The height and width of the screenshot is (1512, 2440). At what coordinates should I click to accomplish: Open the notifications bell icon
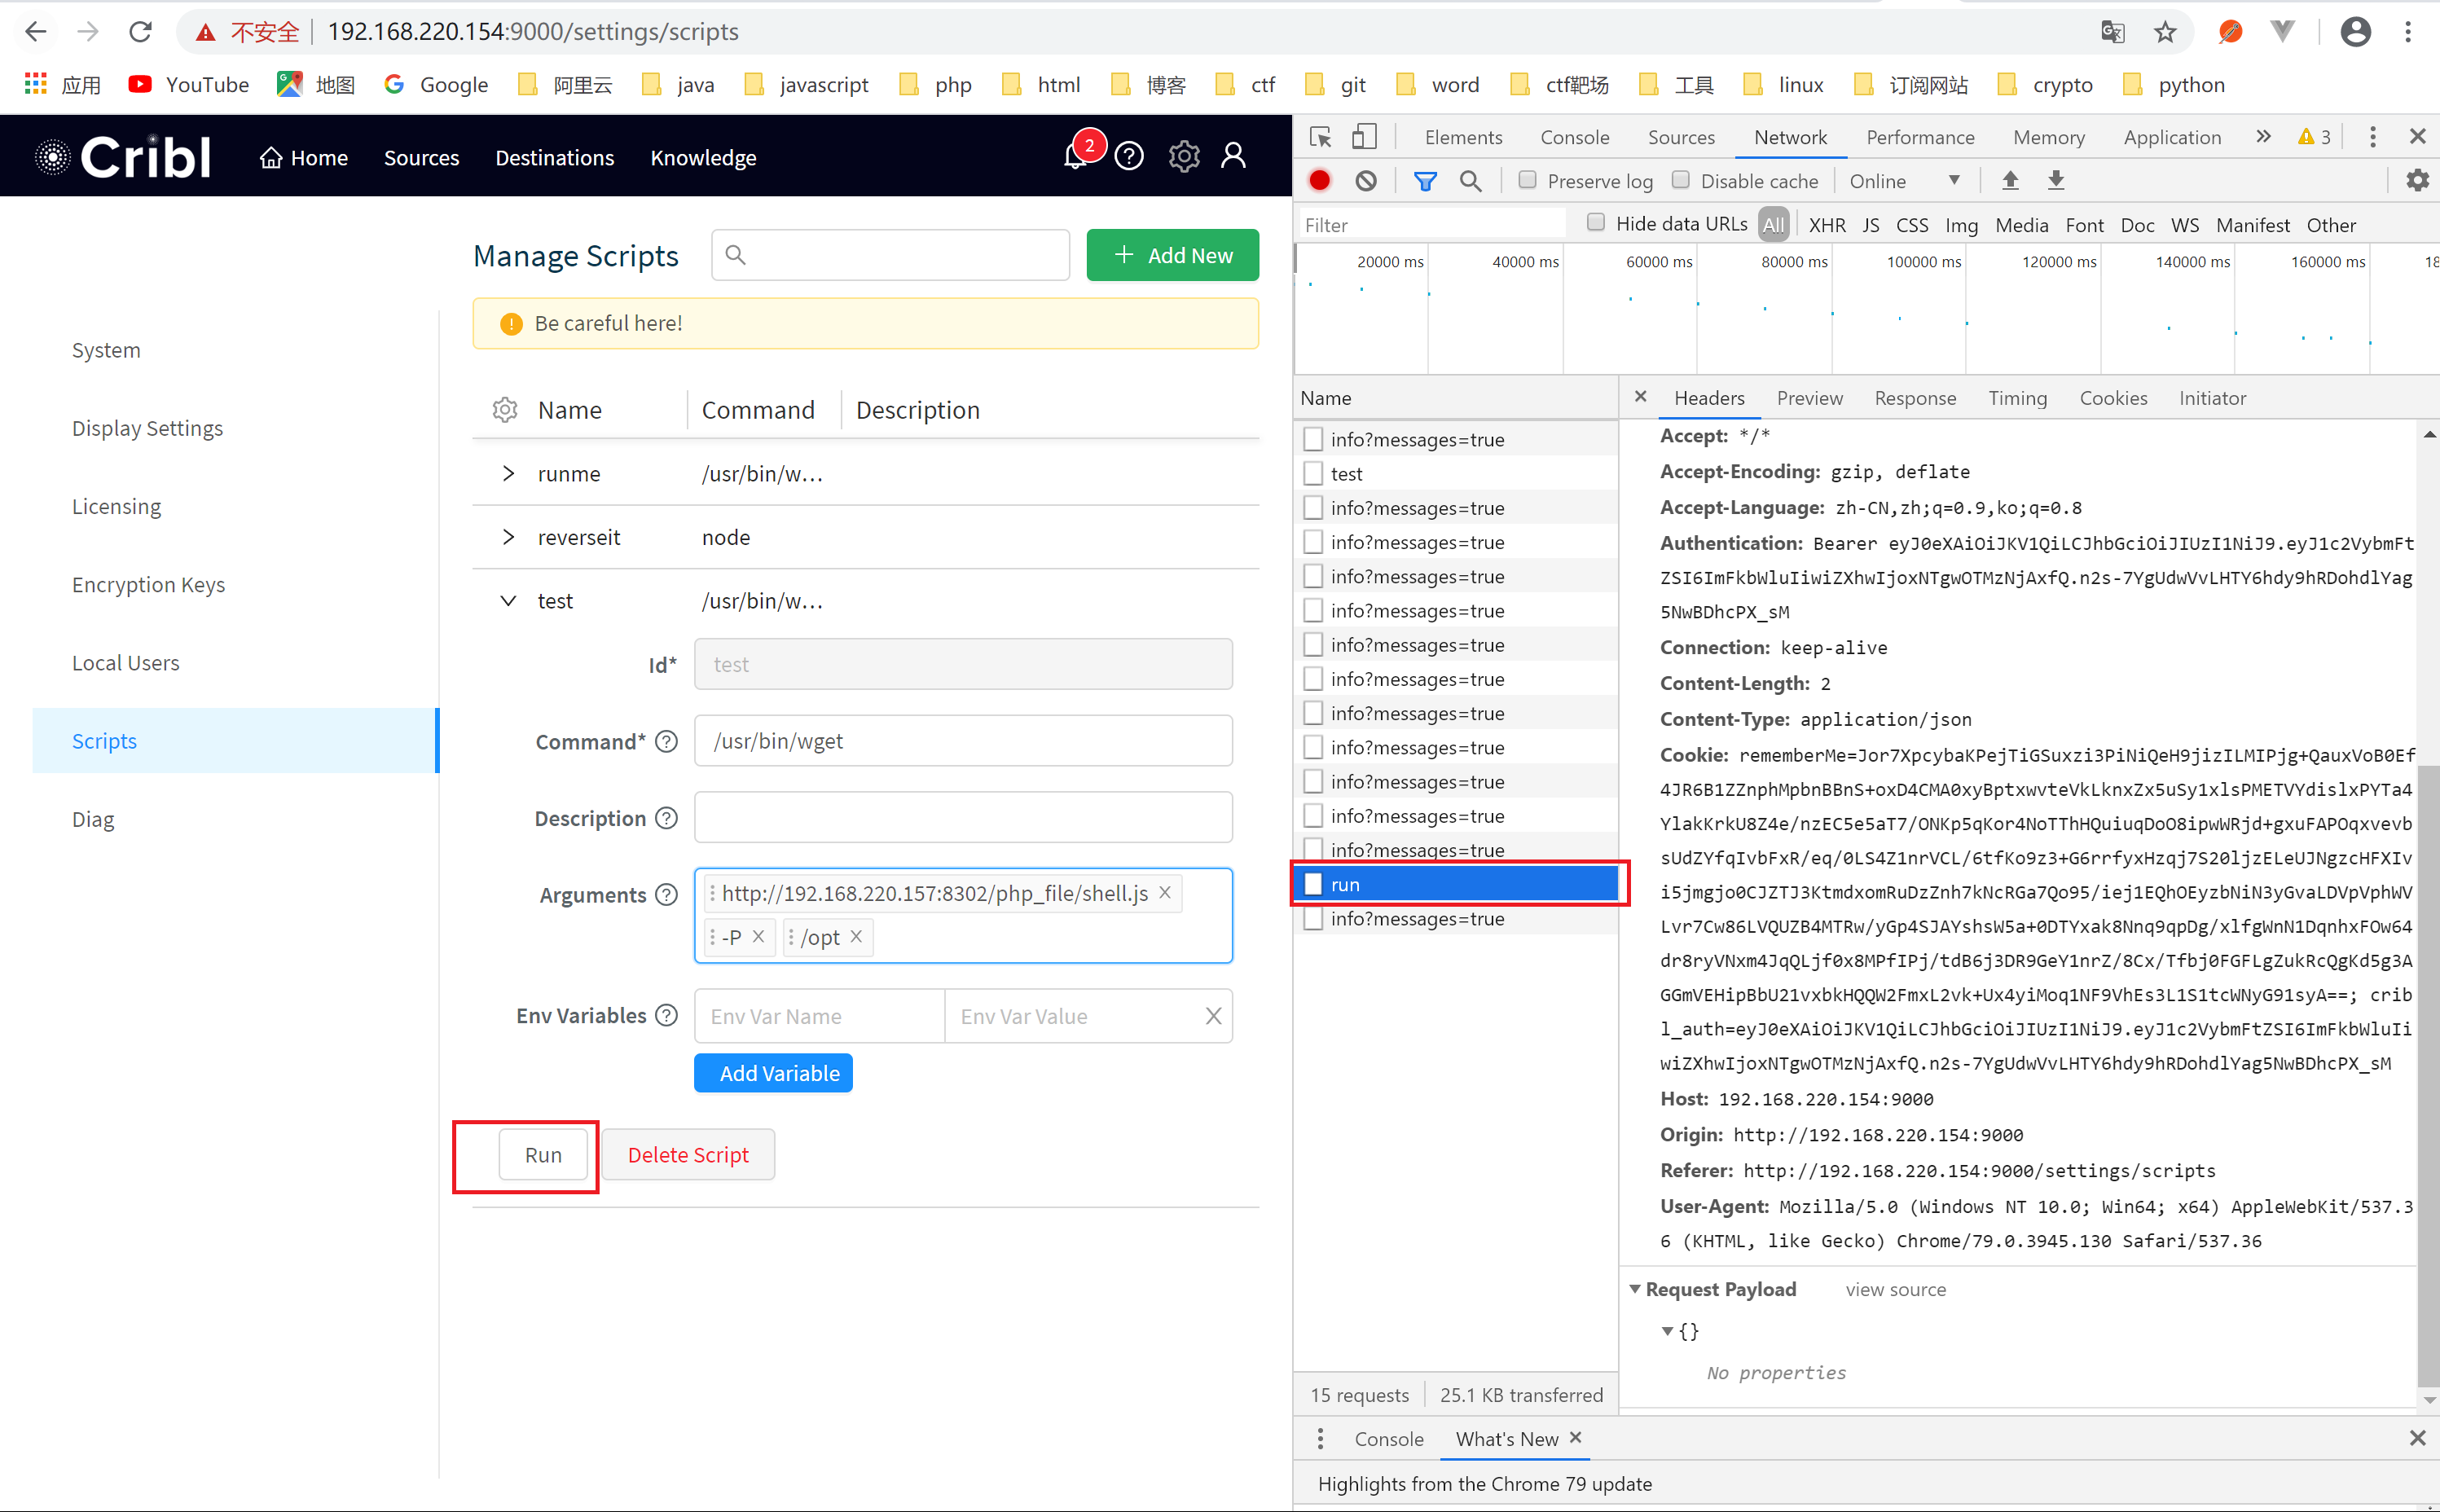(x=1075, y=157)
